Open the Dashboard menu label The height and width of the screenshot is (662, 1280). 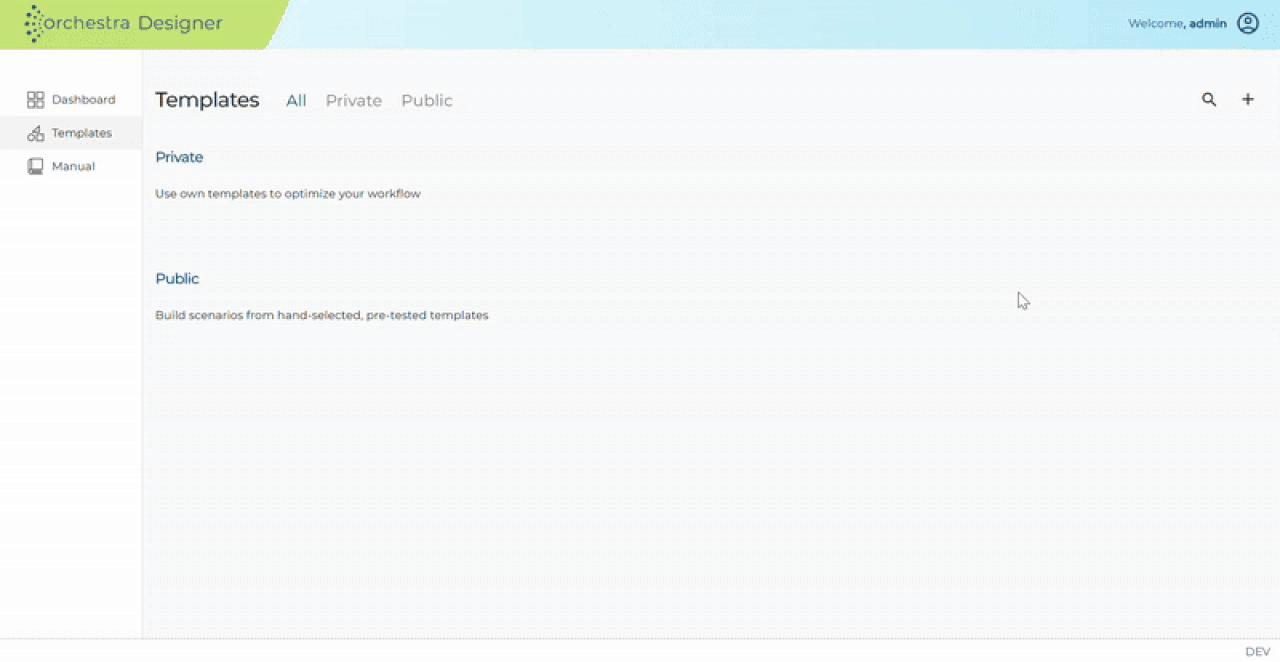click(84, 100)
